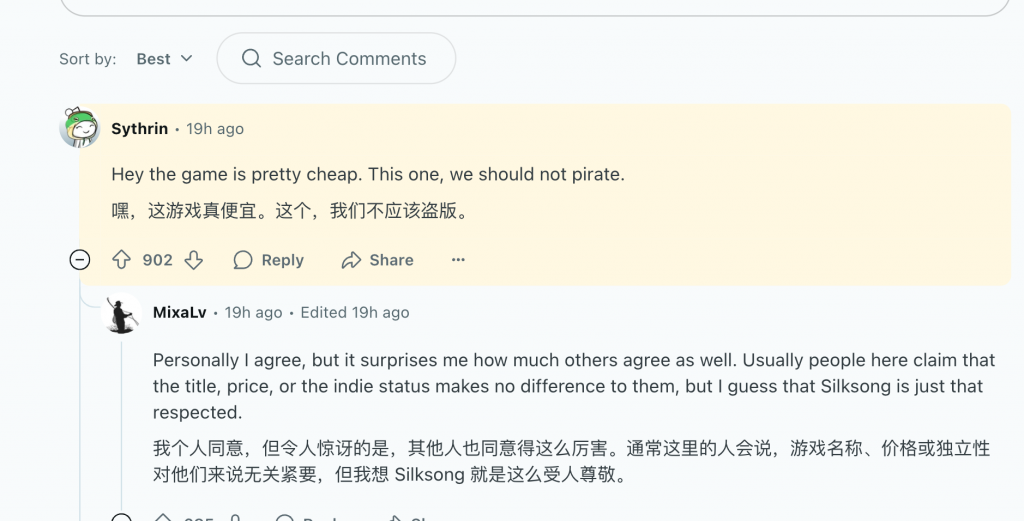Downvote Sythrin's comment
Viewport: 1024px width, 521px height.
pos(194,260)
